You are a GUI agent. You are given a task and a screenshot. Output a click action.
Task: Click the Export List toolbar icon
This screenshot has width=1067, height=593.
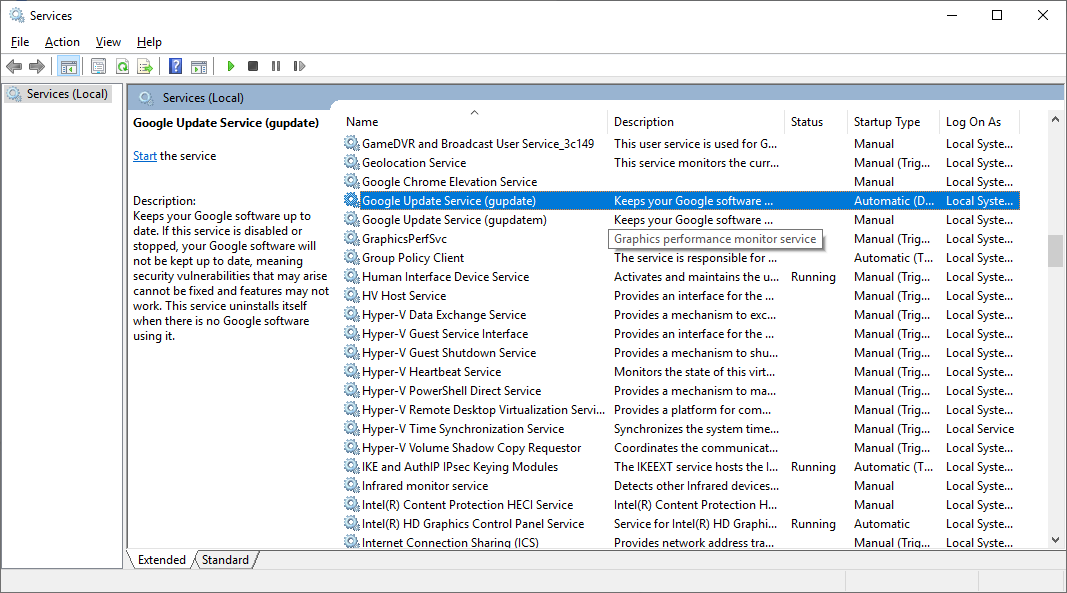(x=145, y=66)
